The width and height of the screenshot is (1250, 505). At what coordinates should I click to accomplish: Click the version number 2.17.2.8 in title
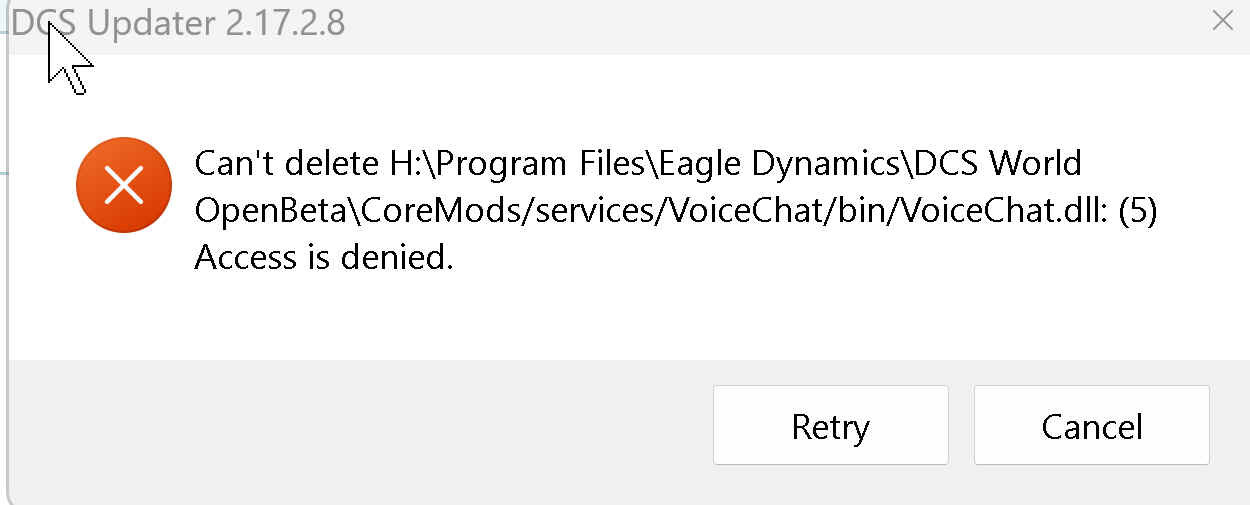click(x=286, y=22)
